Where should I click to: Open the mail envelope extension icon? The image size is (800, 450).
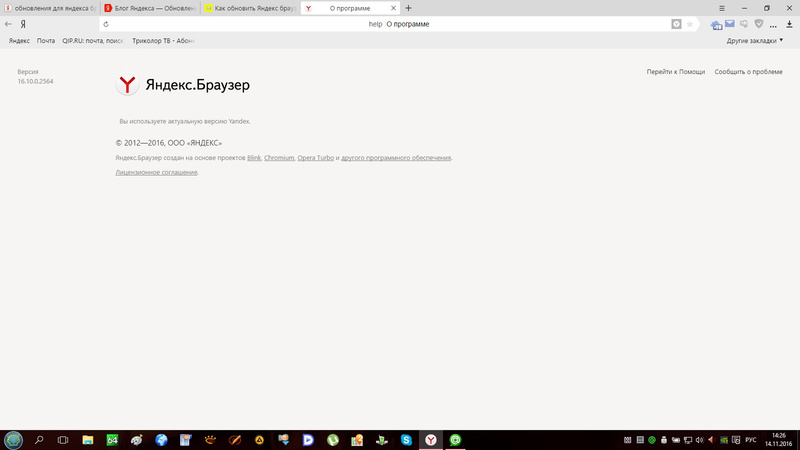point(730,23)
